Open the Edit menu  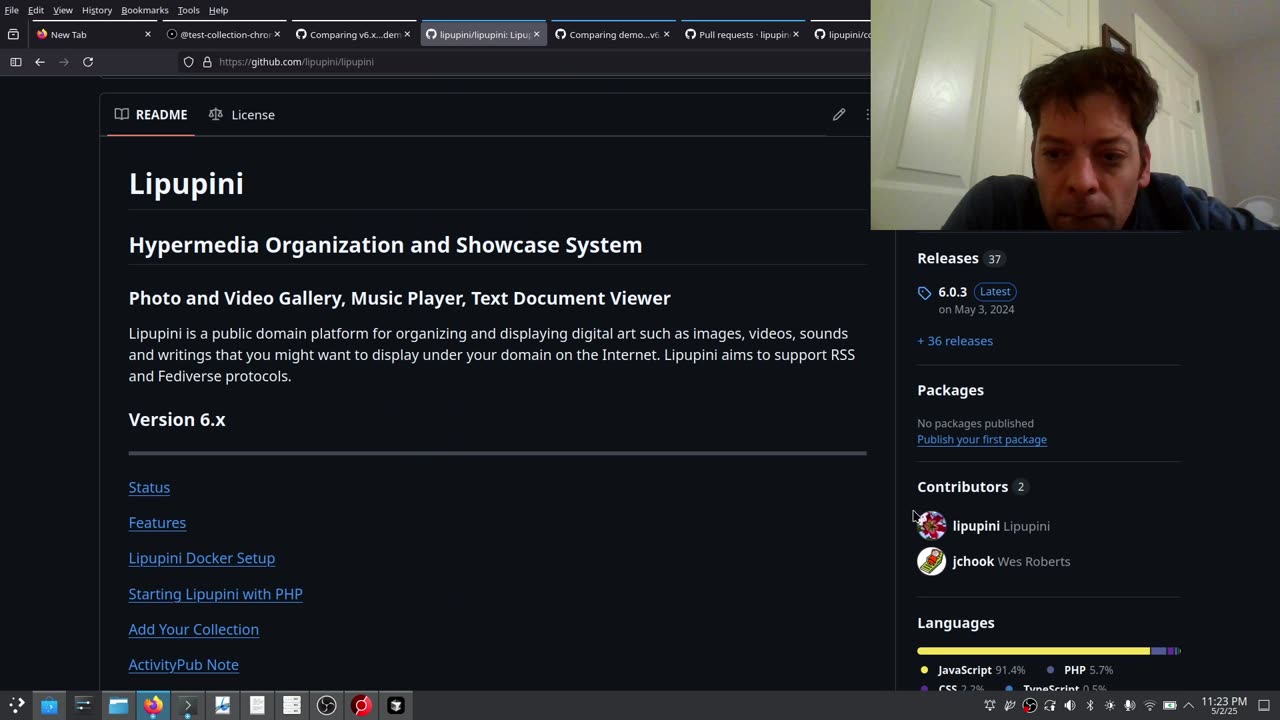pyautogui.click(x=36, y=10)
